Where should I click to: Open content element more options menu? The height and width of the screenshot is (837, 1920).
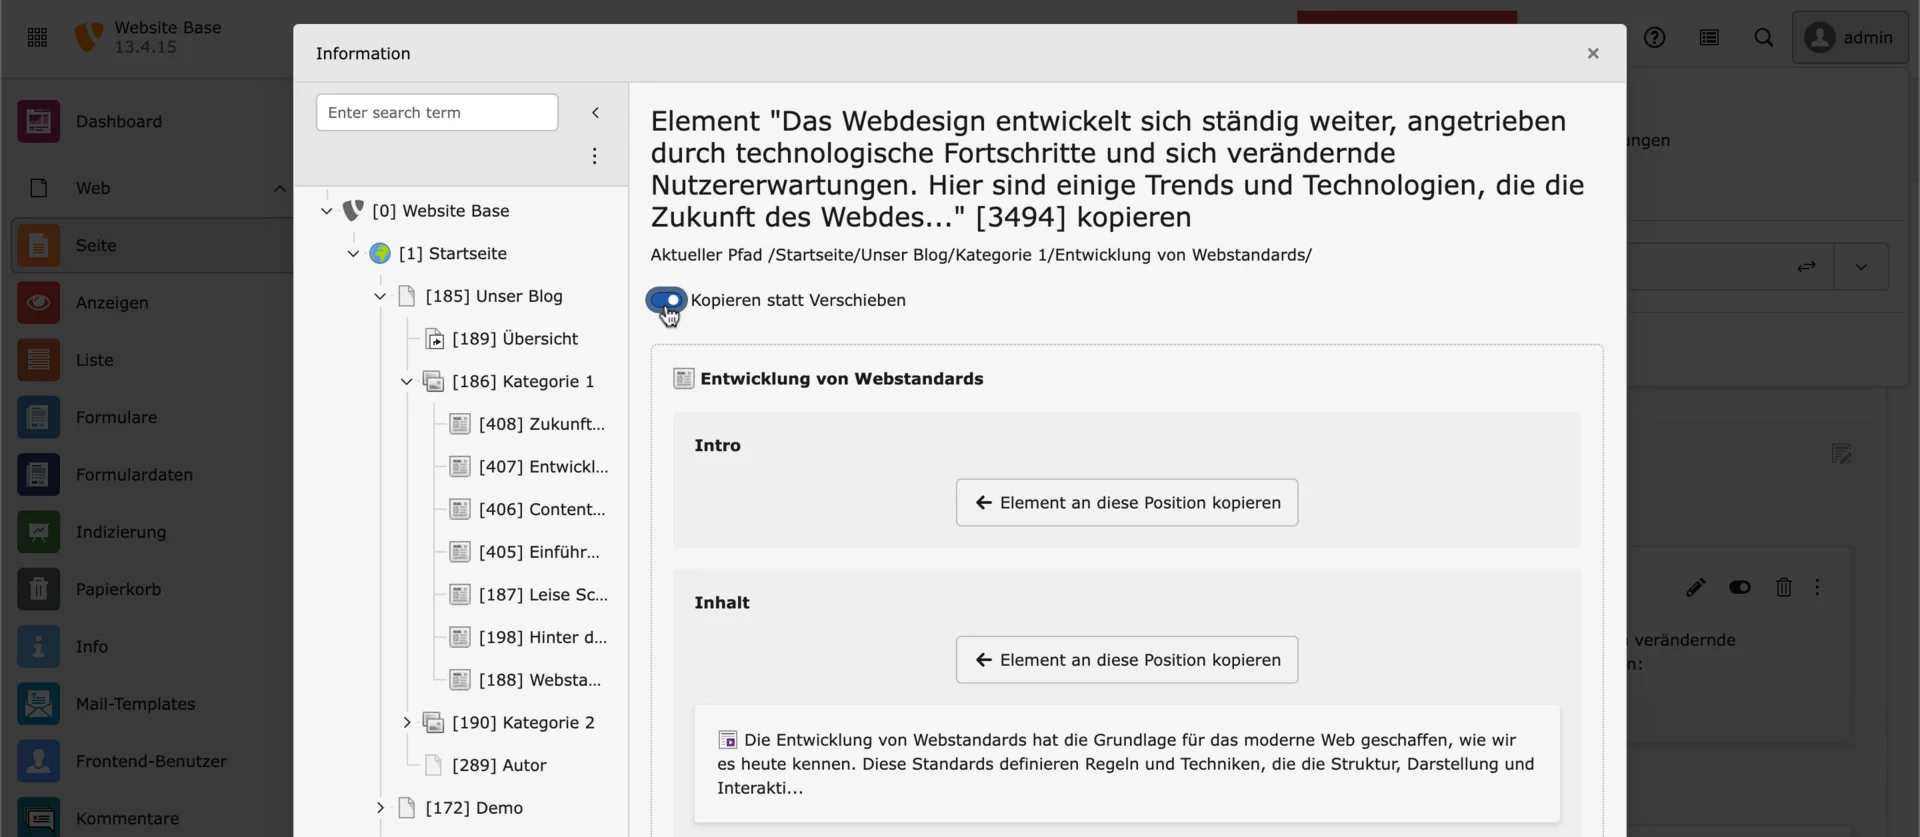coord(1818,588)
